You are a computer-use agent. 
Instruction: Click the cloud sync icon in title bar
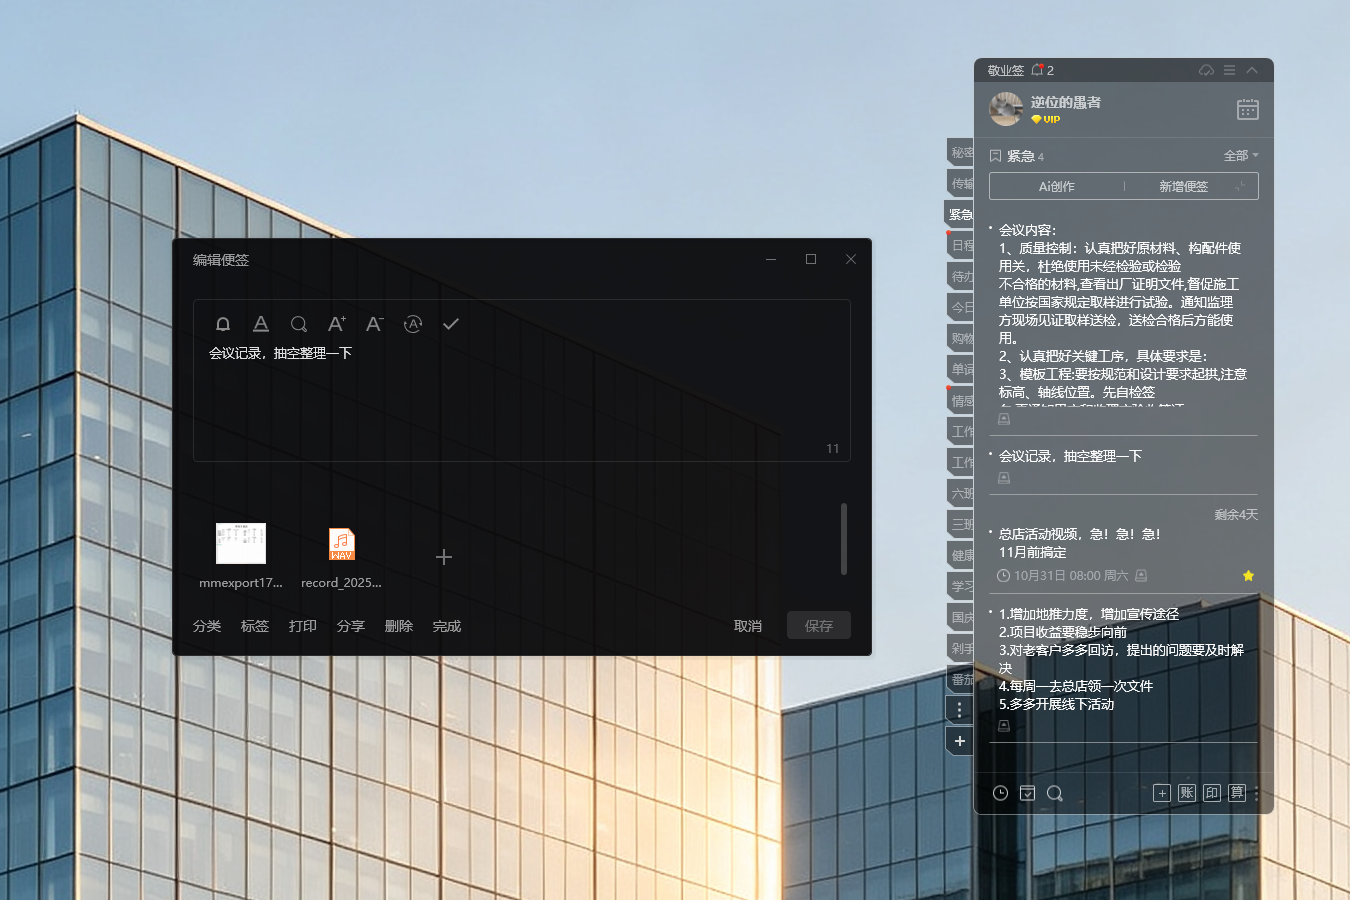pyautogui.click(x=1207, y=70)
